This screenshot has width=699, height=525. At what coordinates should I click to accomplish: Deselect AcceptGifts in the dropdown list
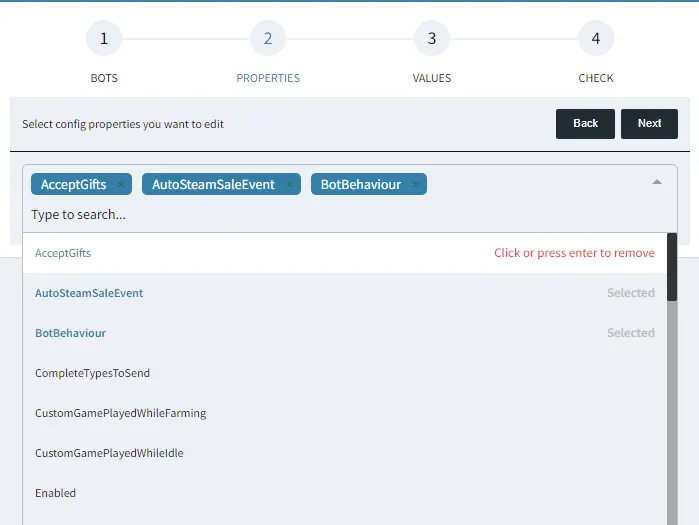click(345, 253)
